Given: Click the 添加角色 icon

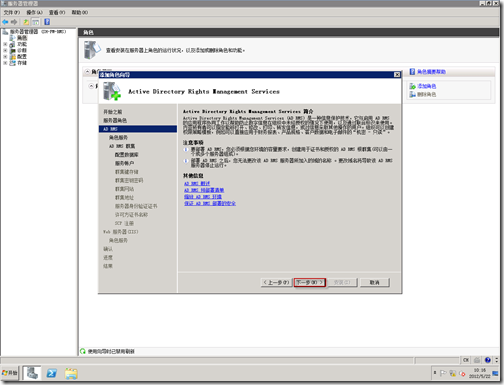Looking at the screenshot, I should click(x=412, y=86).
